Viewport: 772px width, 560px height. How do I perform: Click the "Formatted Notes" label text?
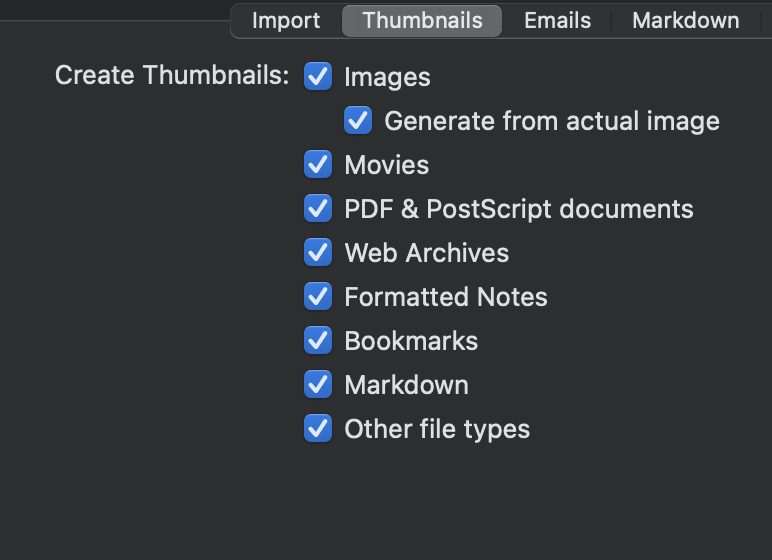[445, 297]
